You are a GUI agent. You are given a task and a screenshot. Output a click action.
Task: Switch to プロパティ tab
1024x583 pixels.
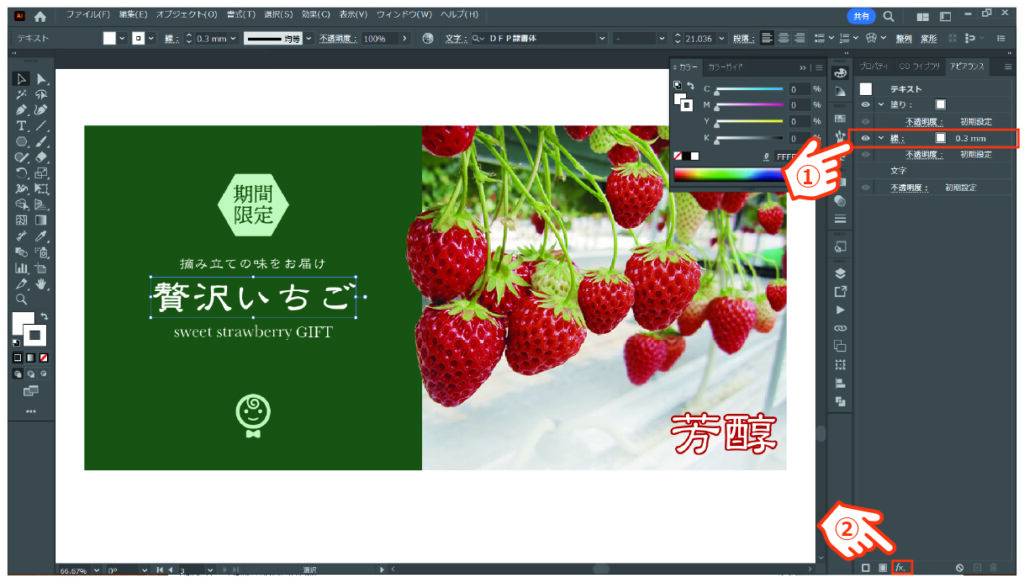point(873,67)
